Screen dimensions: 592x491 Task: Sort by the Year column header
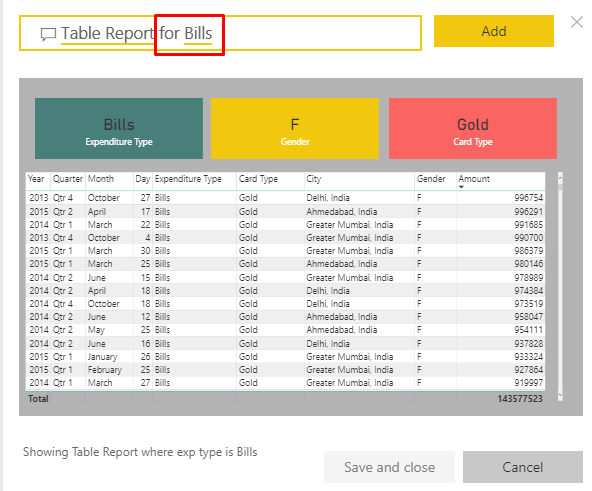pyautogui.click(x=36, y=179)
